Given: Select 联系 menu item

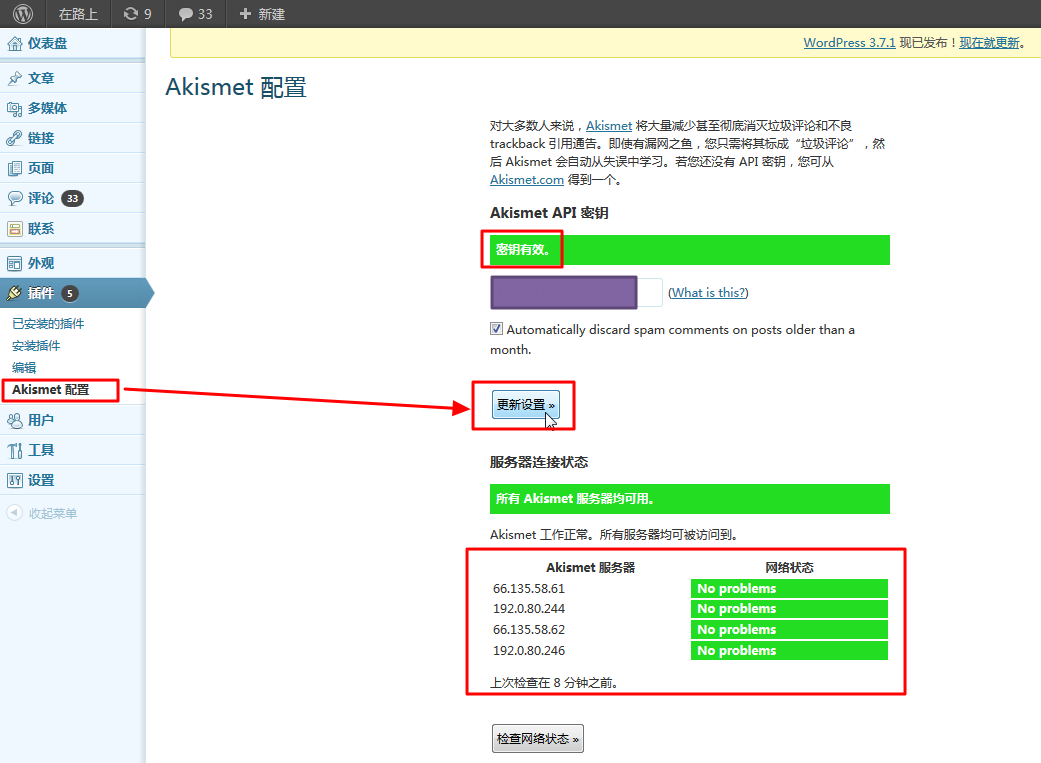Looking at the screenshot, I should (x=73, y=228).
